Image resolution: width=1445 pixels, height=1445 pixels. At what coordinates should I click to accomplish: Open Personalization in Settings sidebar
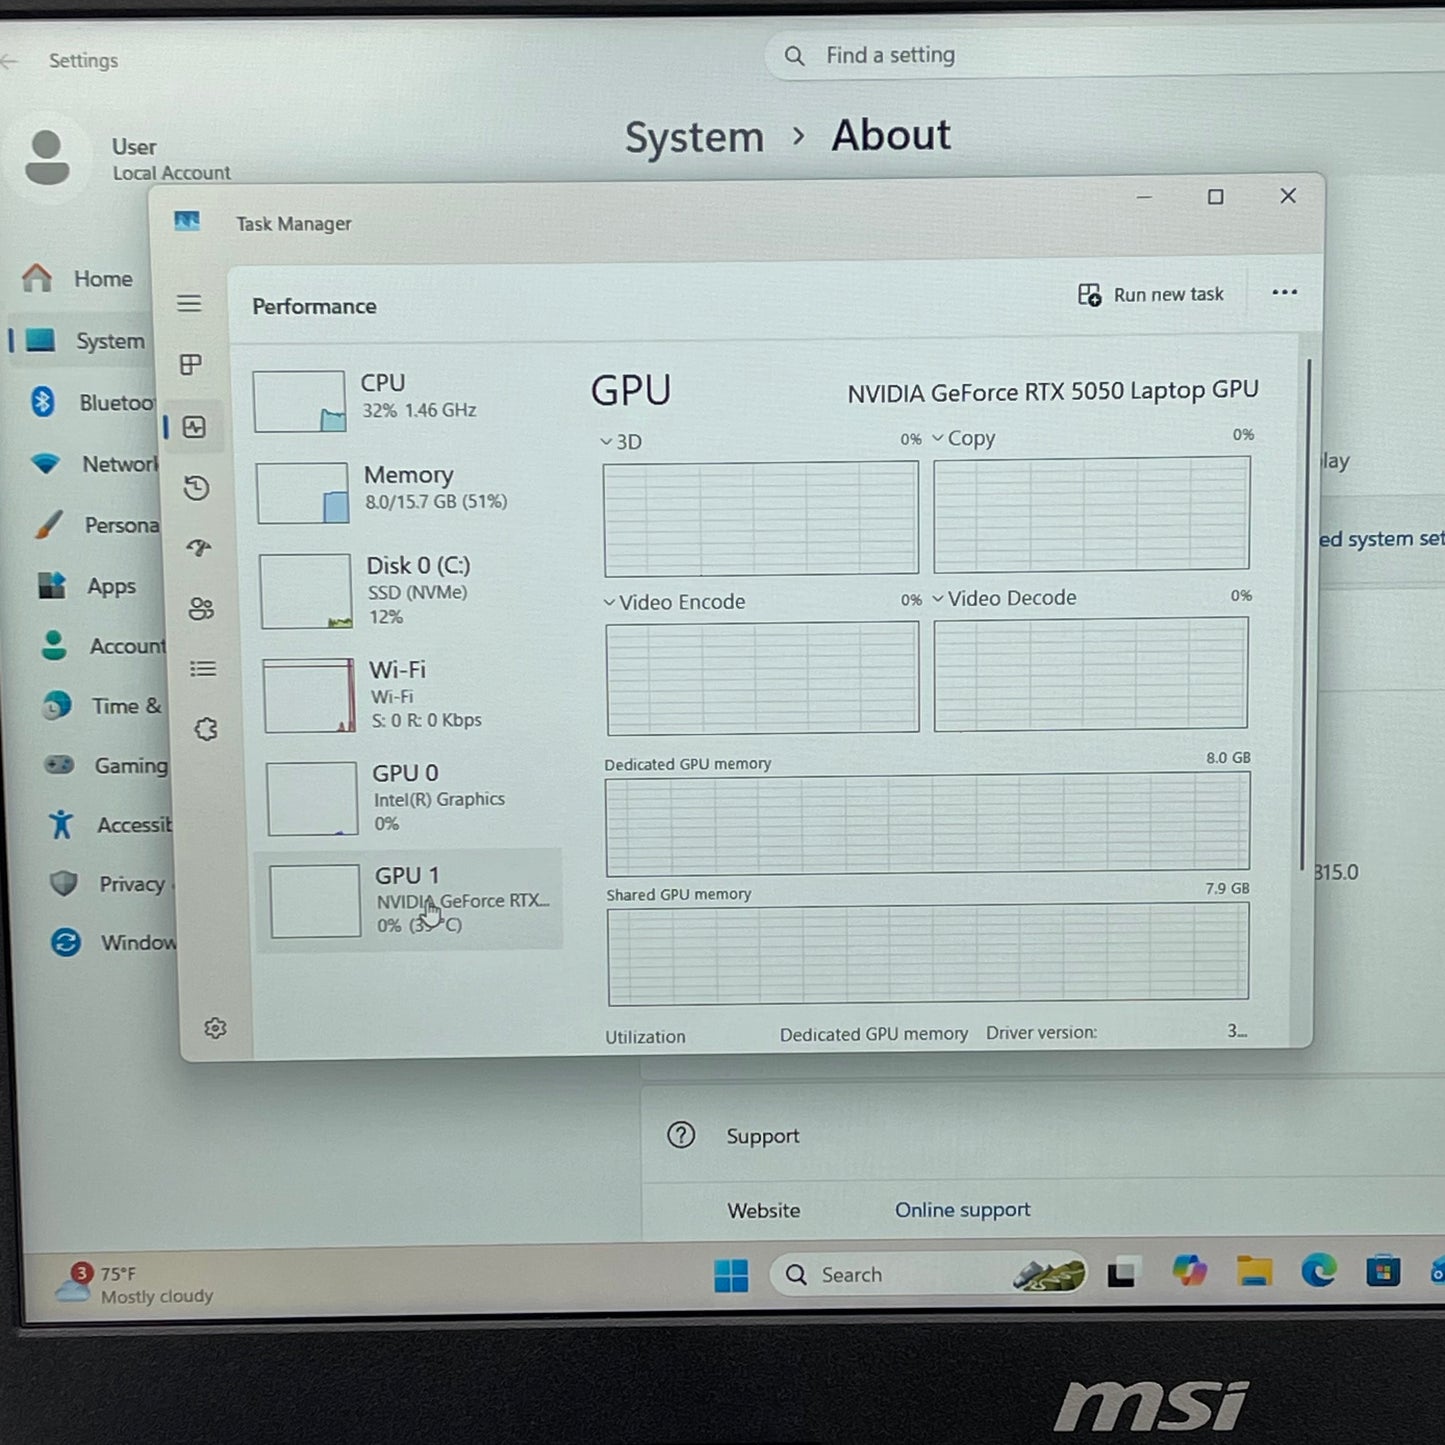click(x=96, y=525)
